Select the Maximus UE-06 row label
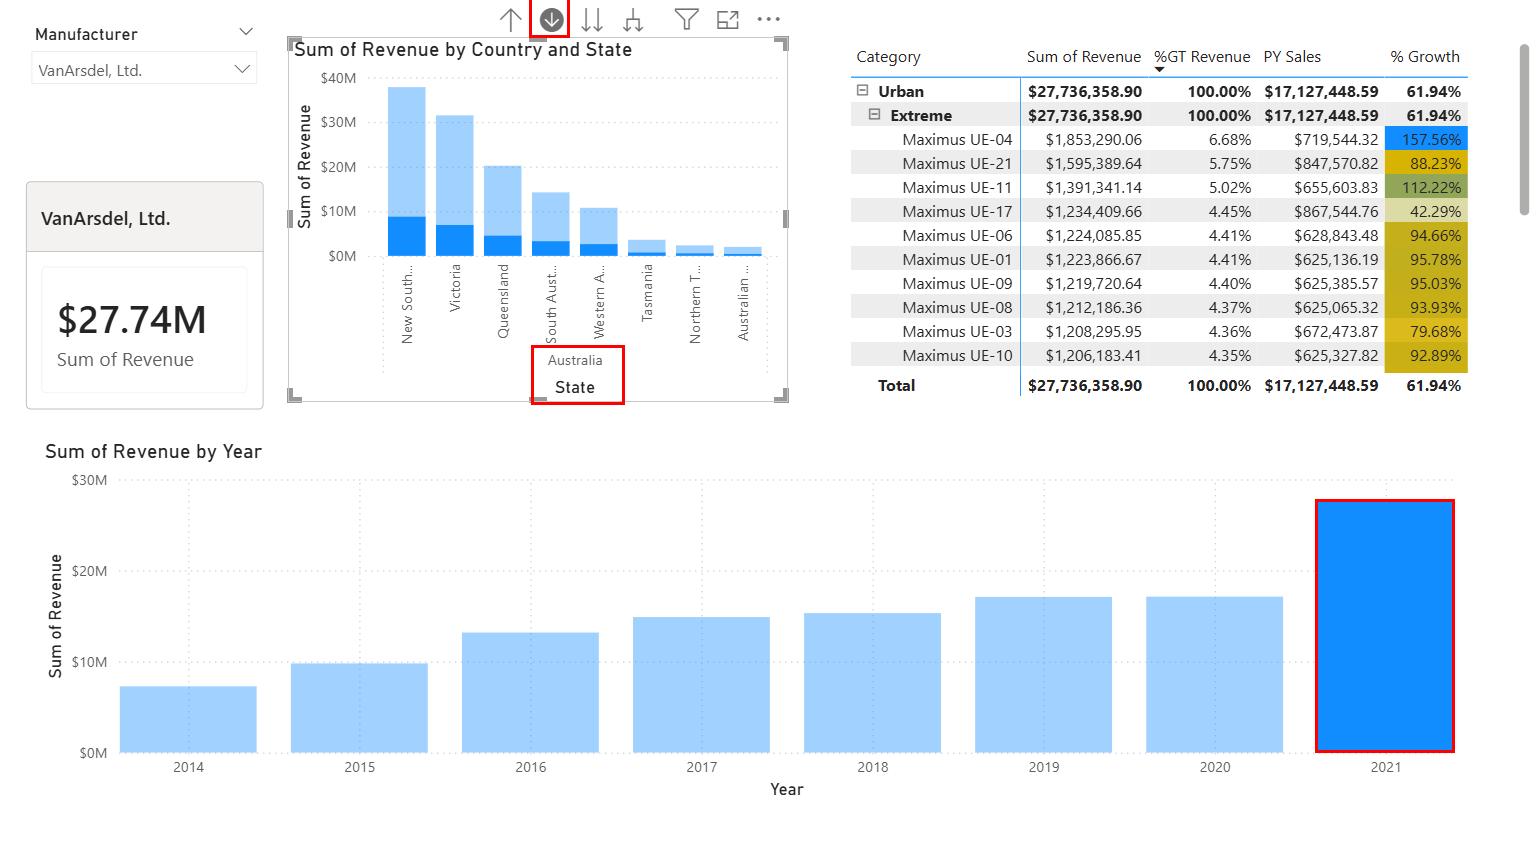 click(x=957, y=235)
